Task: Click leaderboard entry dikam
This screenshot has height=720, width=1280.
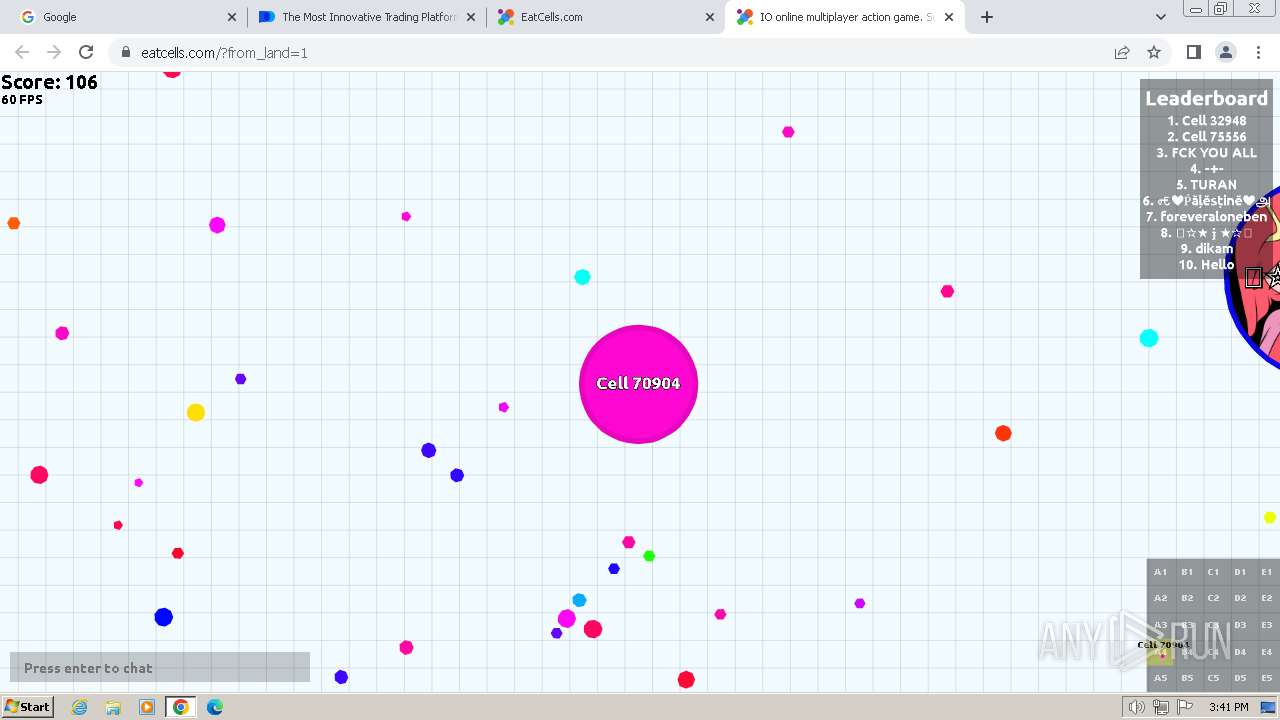Action: (x=1206, y=249)
